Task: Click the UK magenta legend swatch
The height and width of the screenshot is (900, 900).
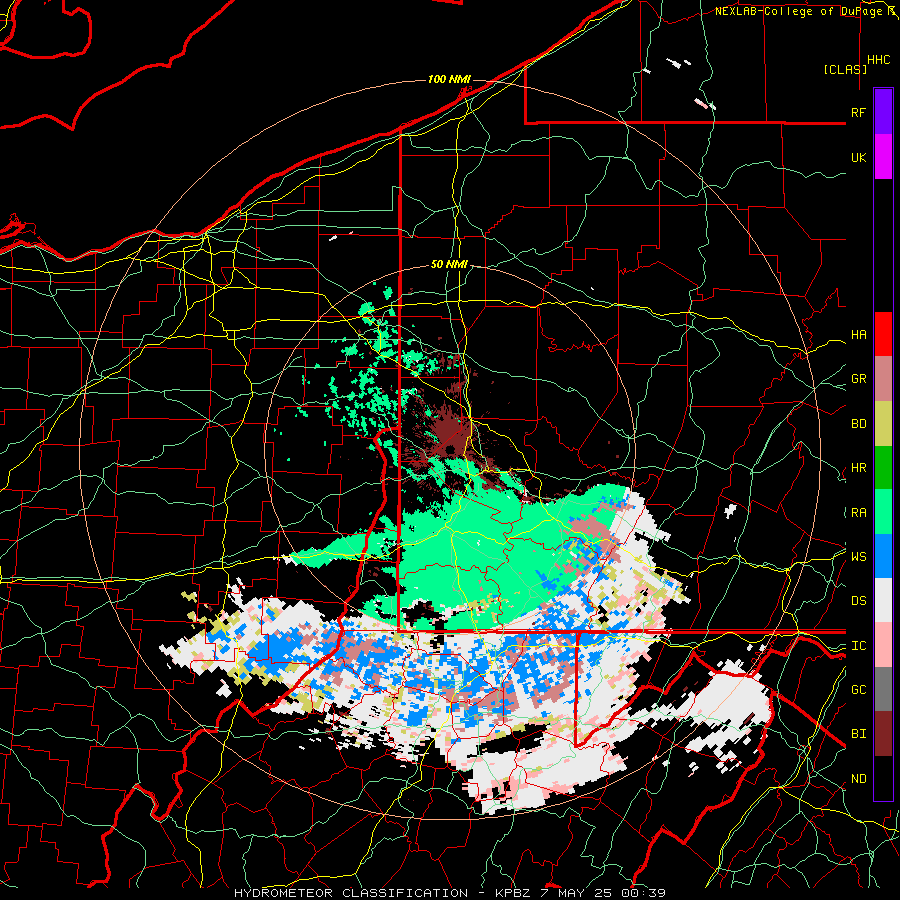Action: tap(883, 157)
